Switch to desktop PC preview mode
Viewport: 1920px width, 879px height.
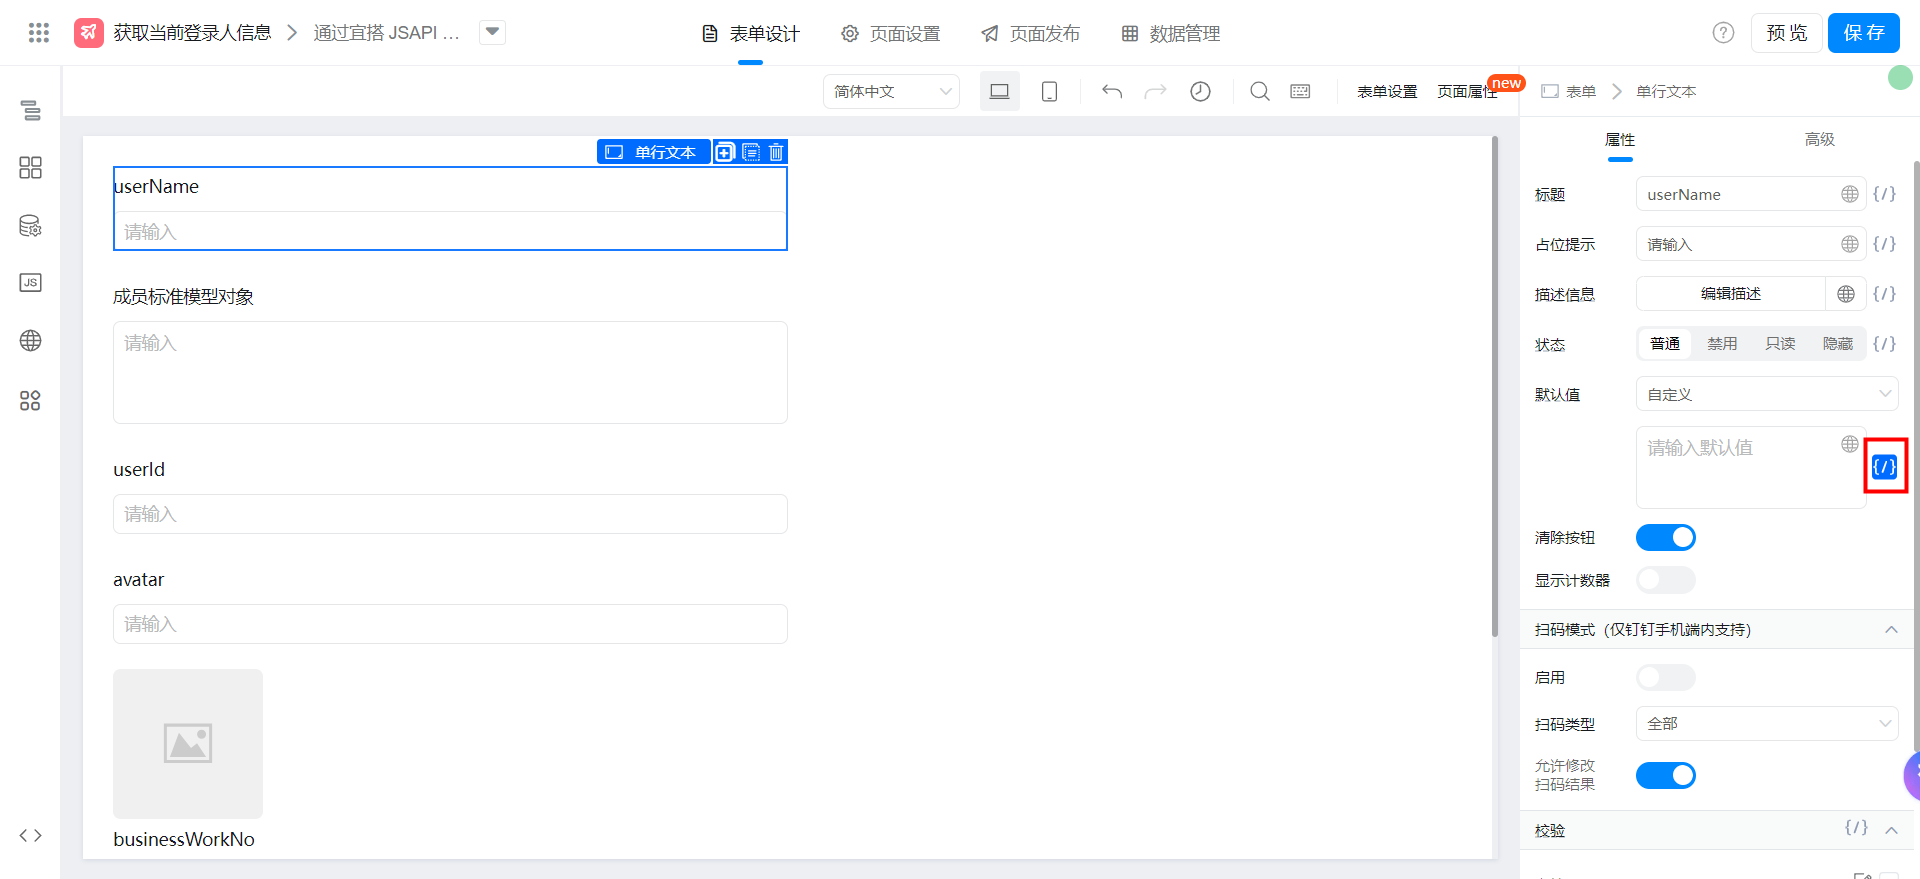click(x=999, y=91)
